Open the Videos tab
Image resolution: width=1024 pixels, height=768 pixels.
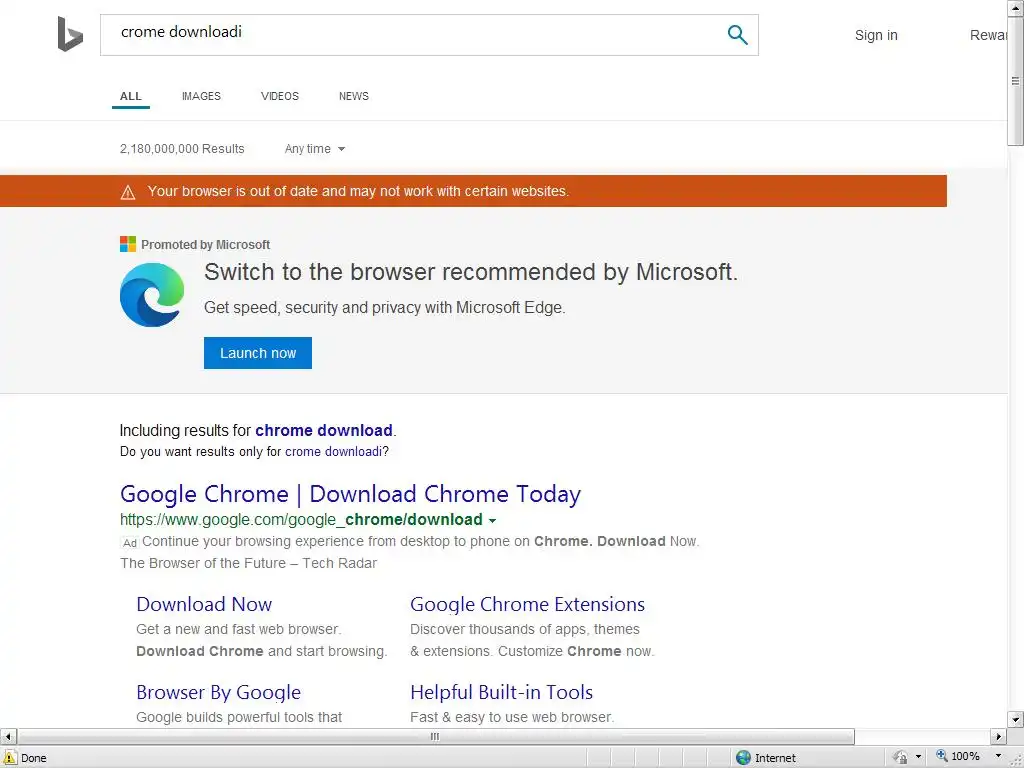pyautogui.click(x=280, y=96)
